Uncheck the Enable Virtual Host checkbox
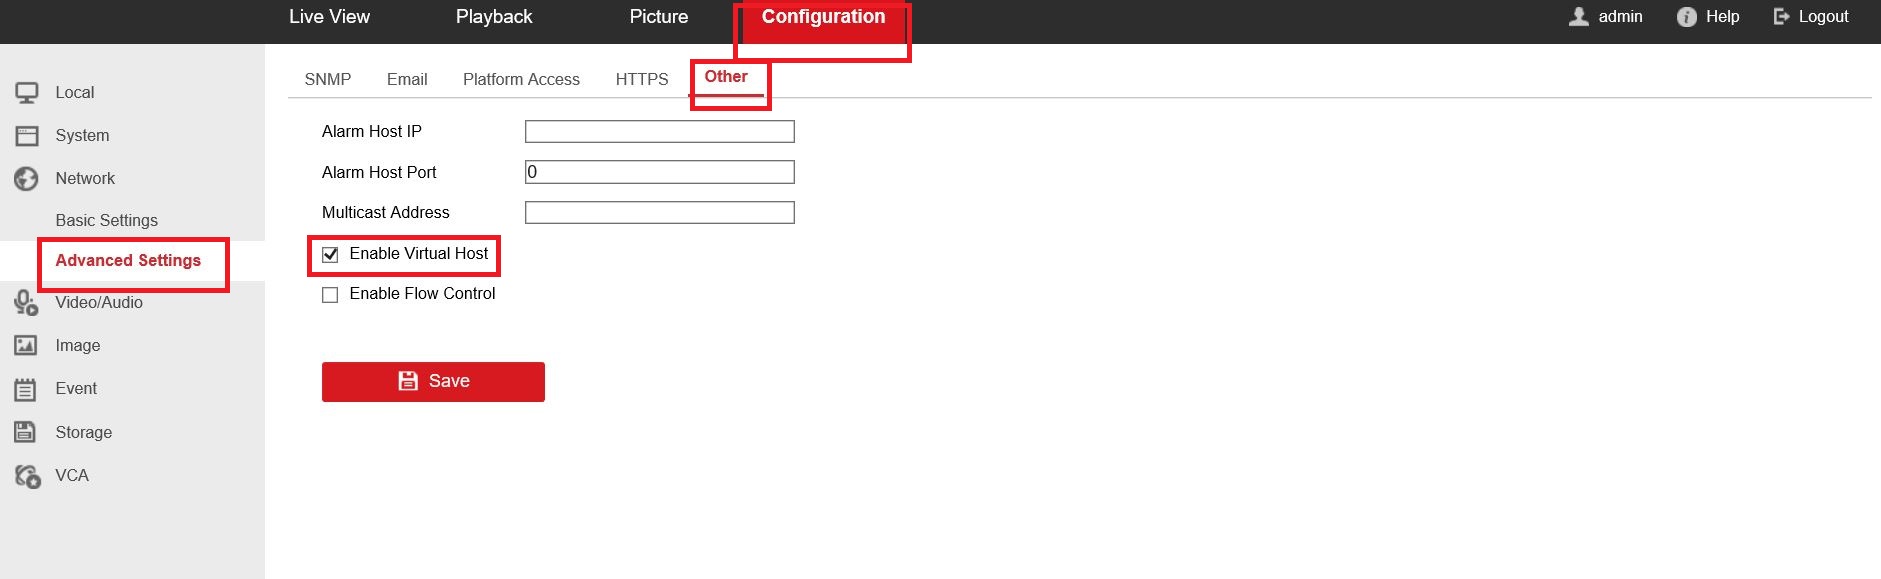The height and width of the screenshot is (579, 1881). 330,255
